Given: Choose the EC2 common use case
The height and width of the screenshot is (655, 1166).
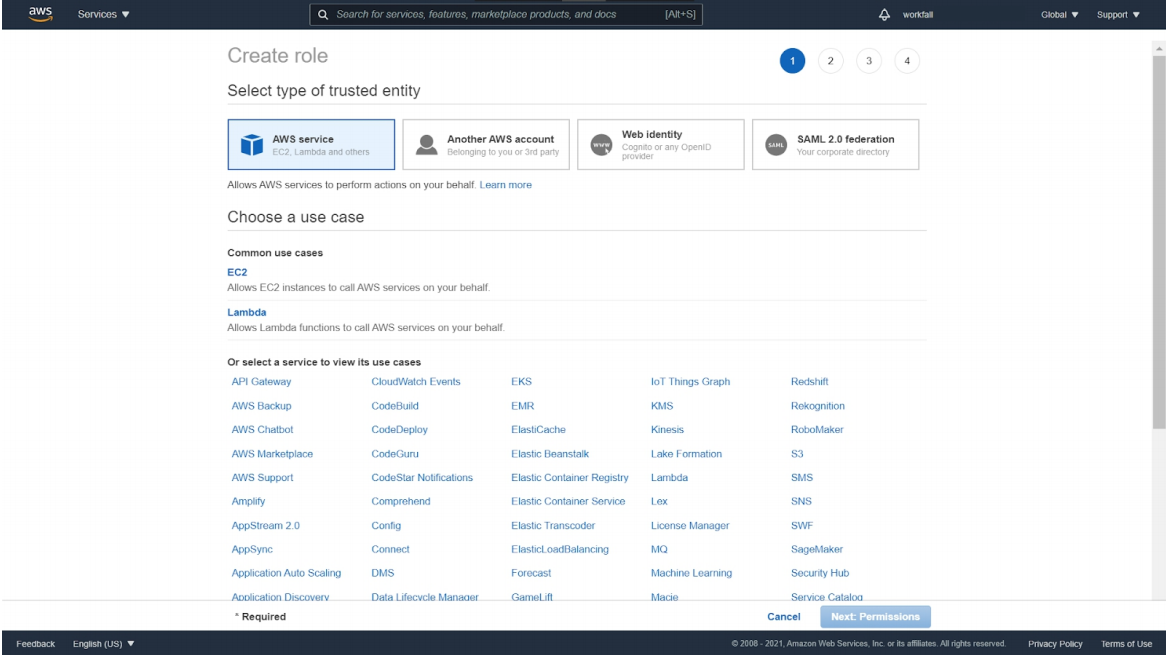Looking at the screenshot, I should click(x=237, y=272).
